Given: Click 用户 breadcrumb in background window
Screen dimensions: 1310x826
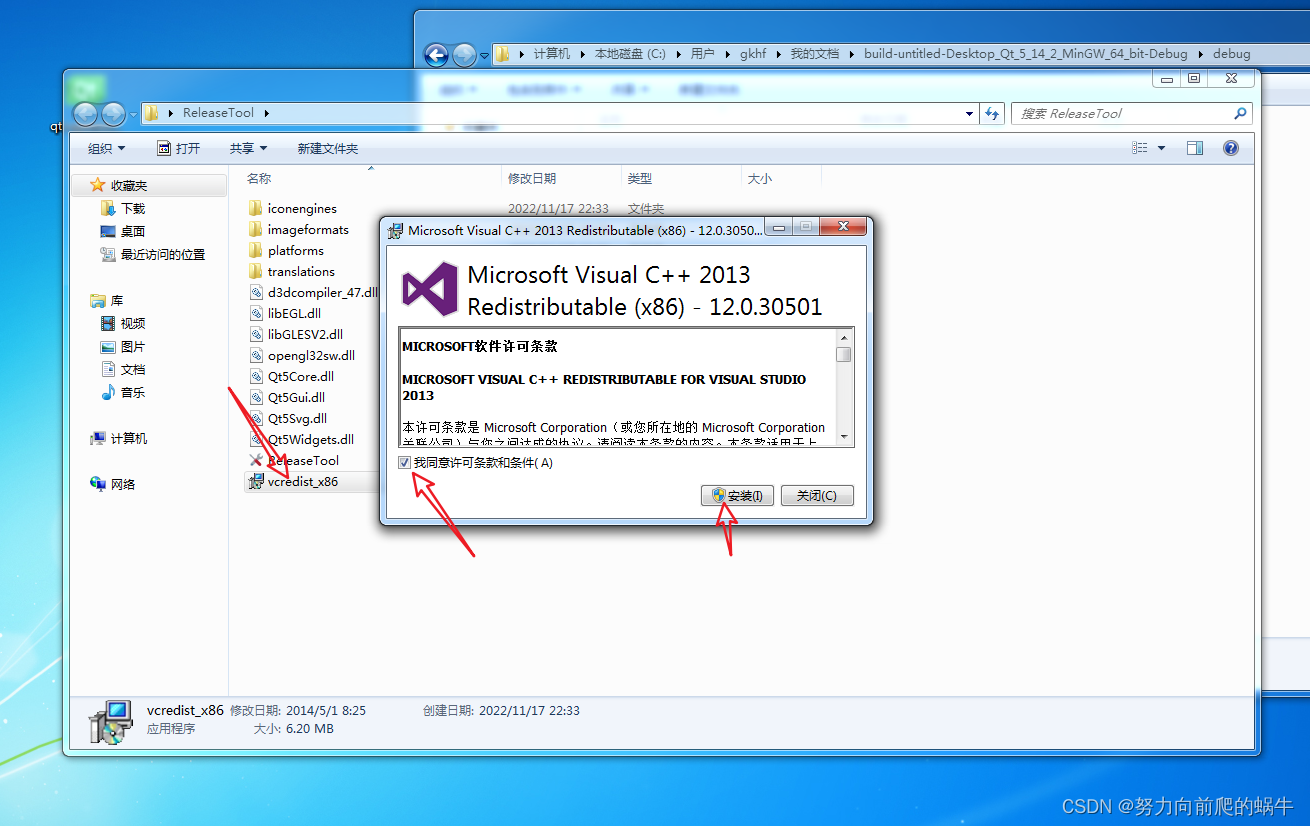Looking at the screenshot, I should [703, 54].
